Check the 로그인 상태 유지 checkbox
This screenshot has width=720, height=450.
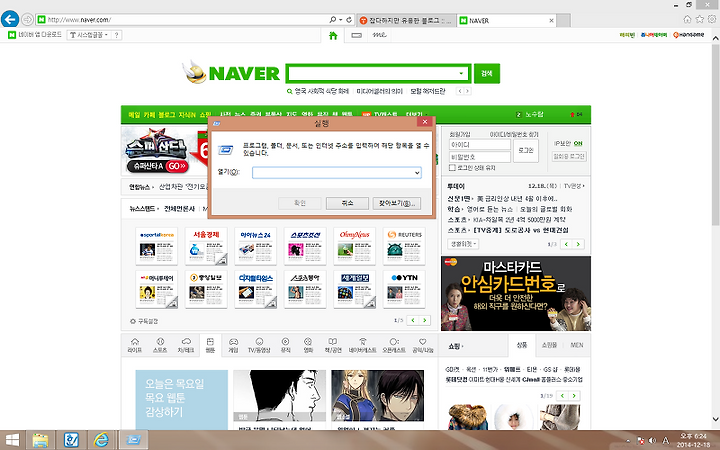point(452,168)
